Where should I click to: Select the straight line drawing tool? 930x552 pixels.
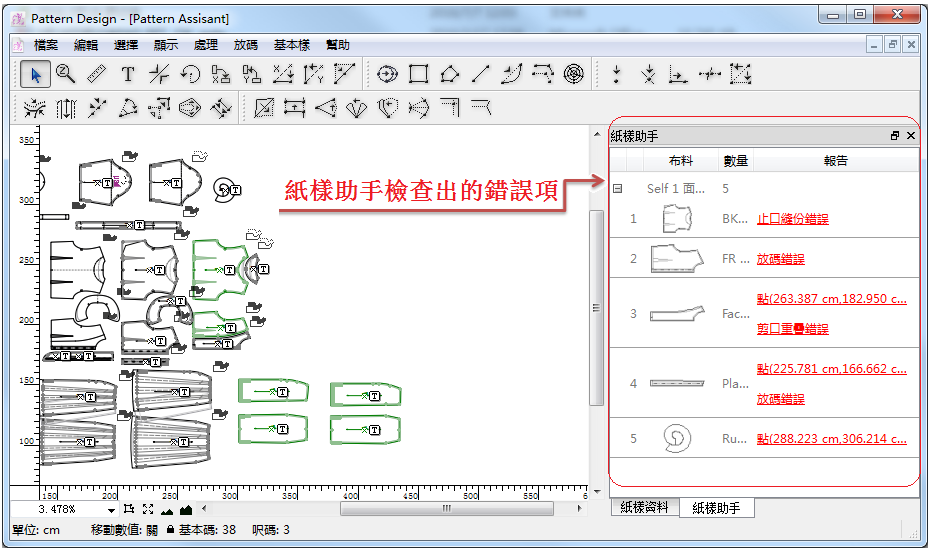(481, 74)
